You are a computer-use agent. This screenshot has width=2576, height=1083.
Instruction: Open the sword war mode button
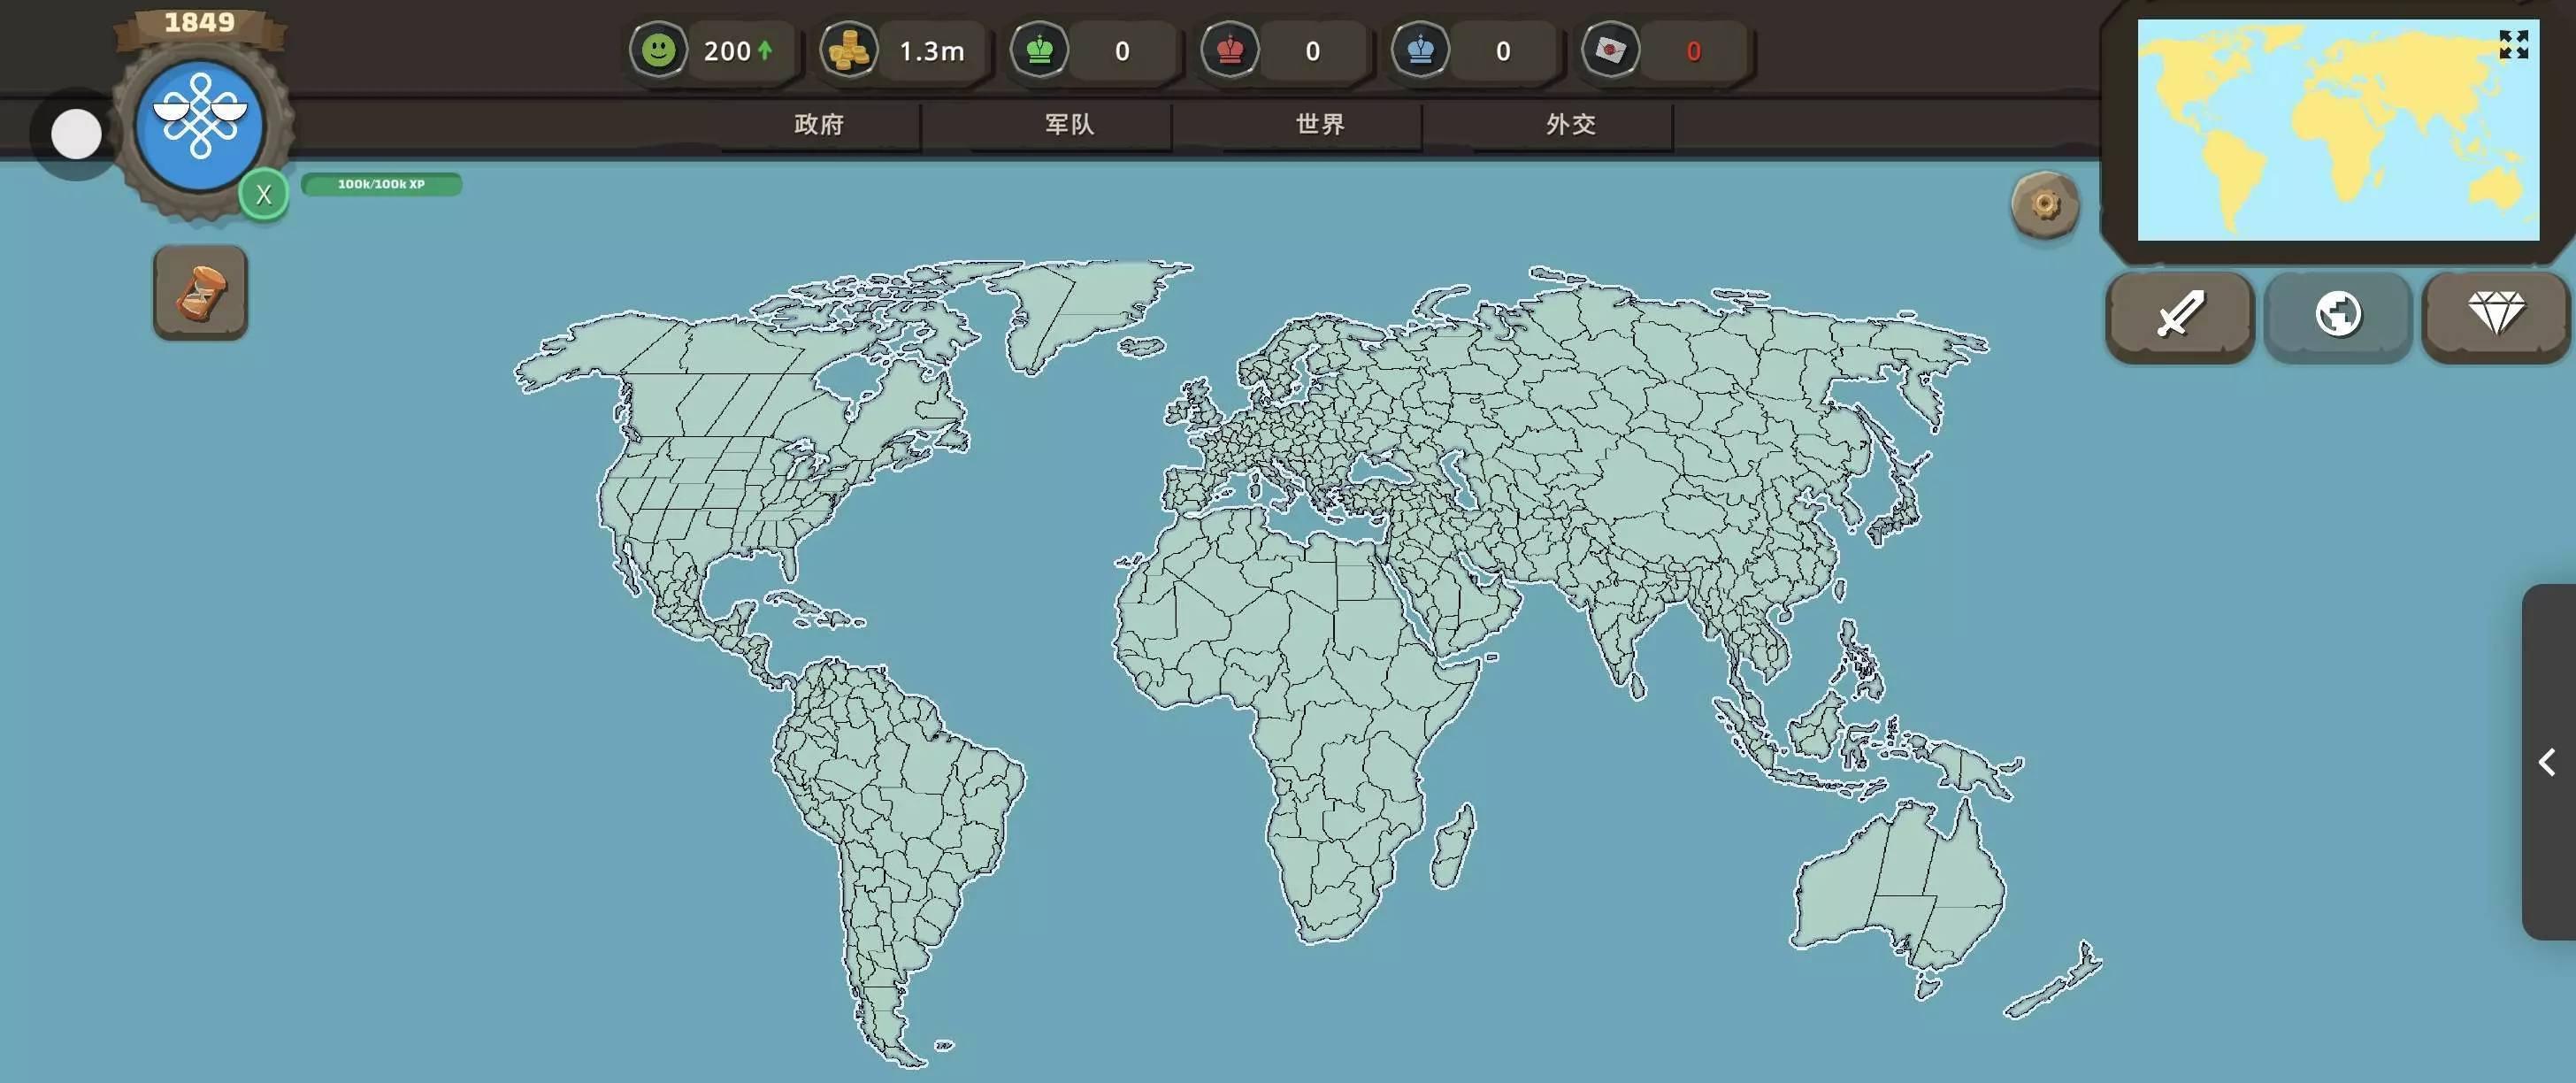2180,315
